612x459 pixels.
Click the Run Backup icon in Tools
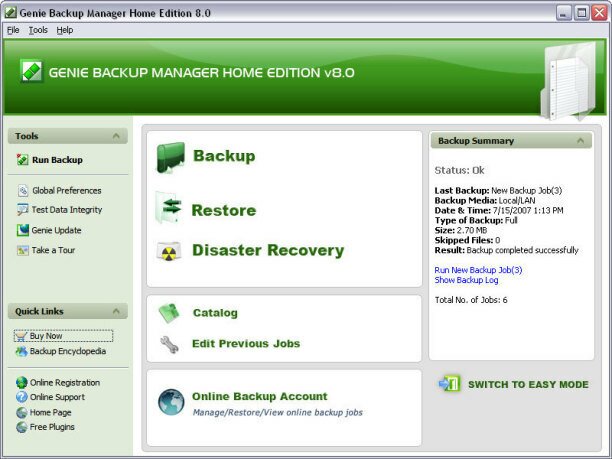22,160
